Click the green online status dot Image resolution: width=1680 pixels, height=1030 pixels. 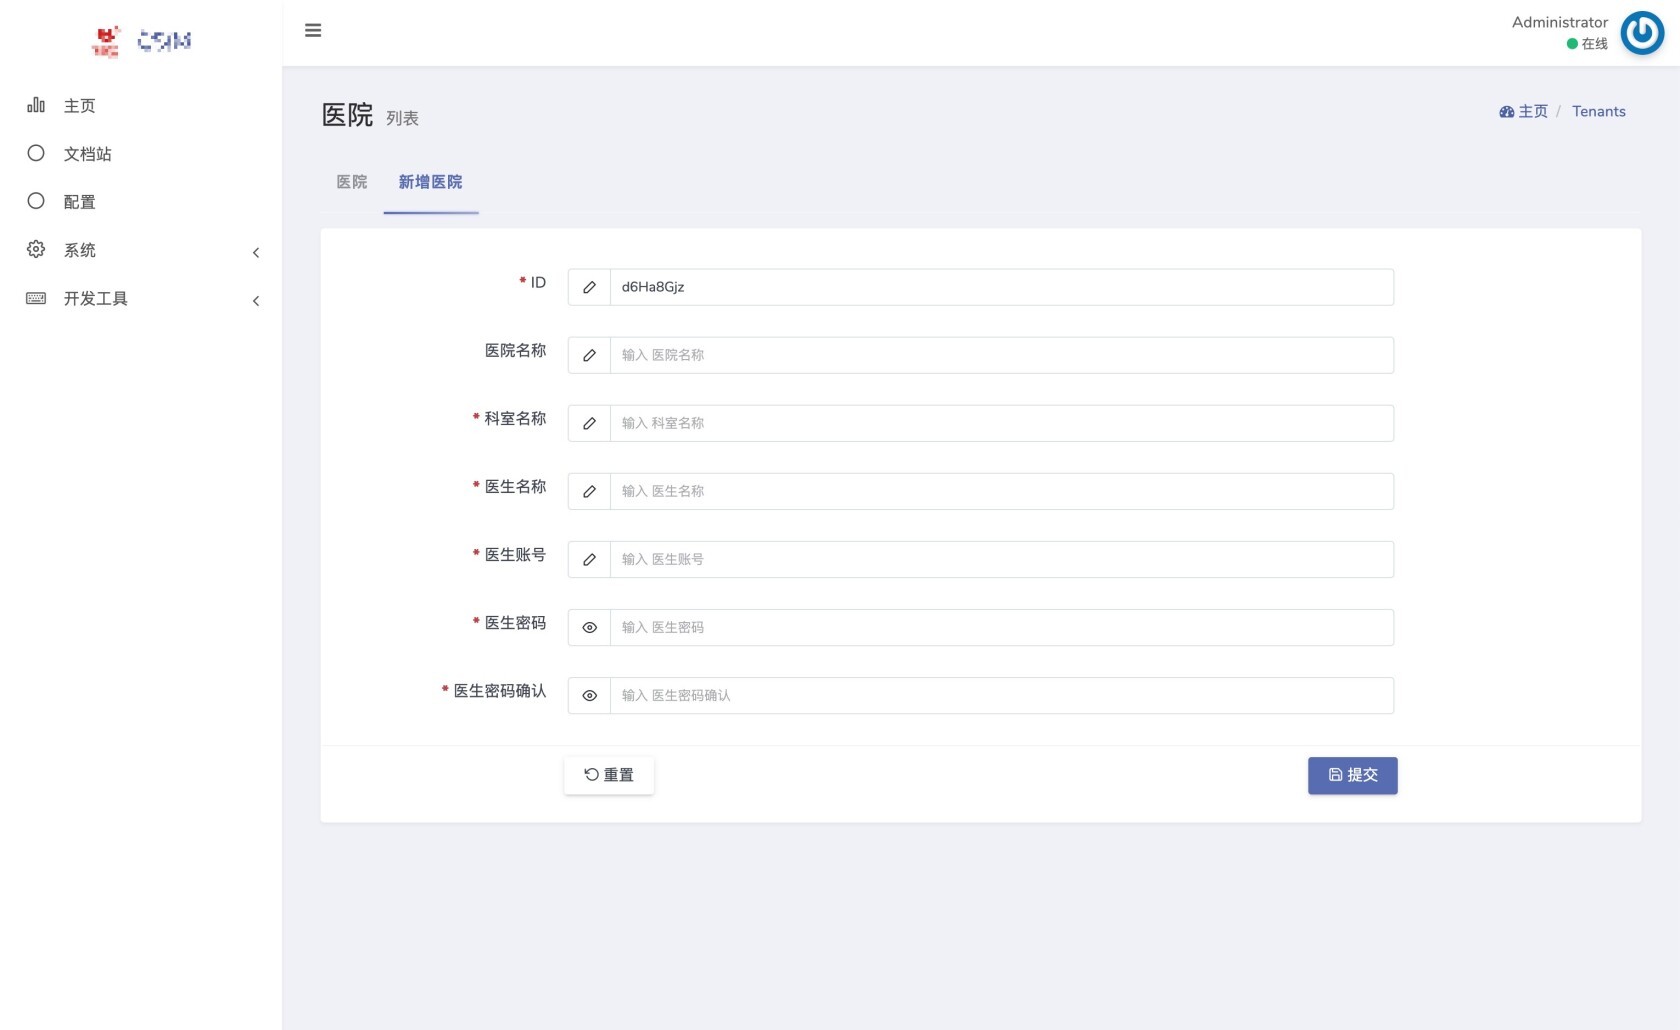point(1572,44)
